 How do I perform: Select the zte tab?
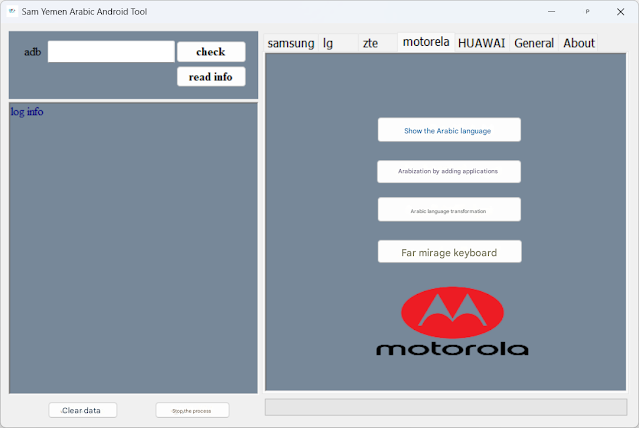(378, 43)
